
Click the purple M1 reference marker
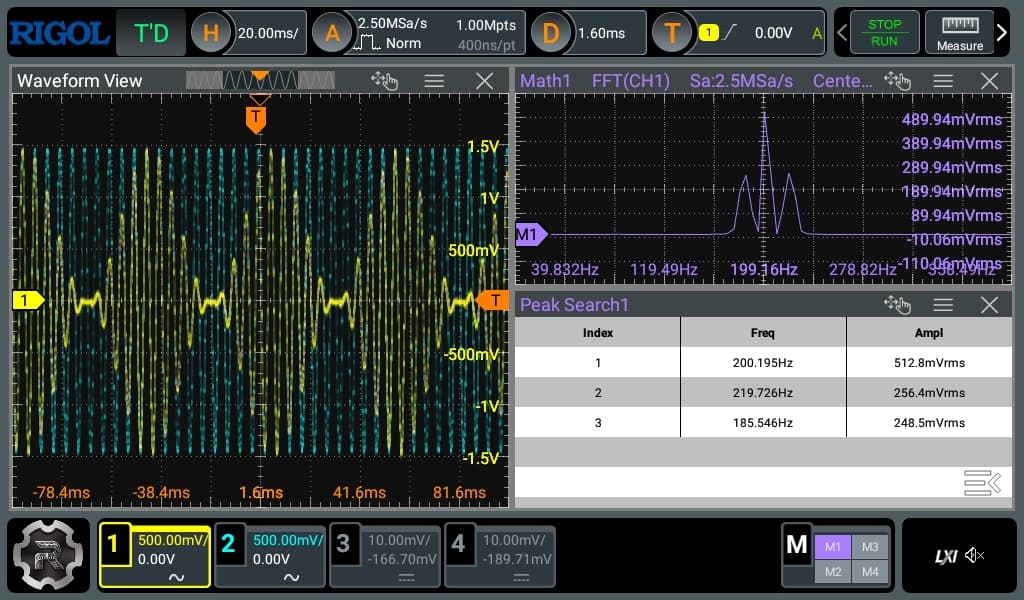(x=530, y=234)
